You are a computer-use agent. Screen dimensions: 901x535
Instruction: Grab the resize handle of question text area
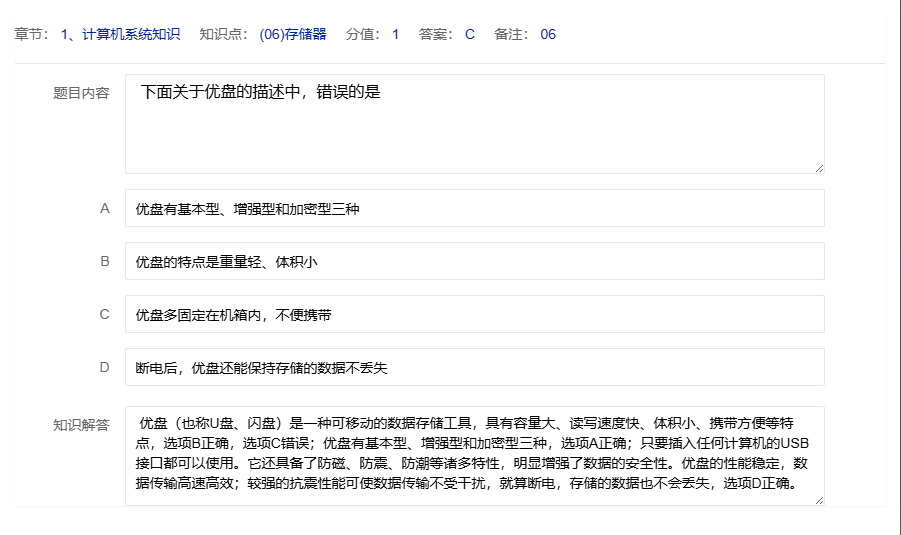(x=819, y=168)
